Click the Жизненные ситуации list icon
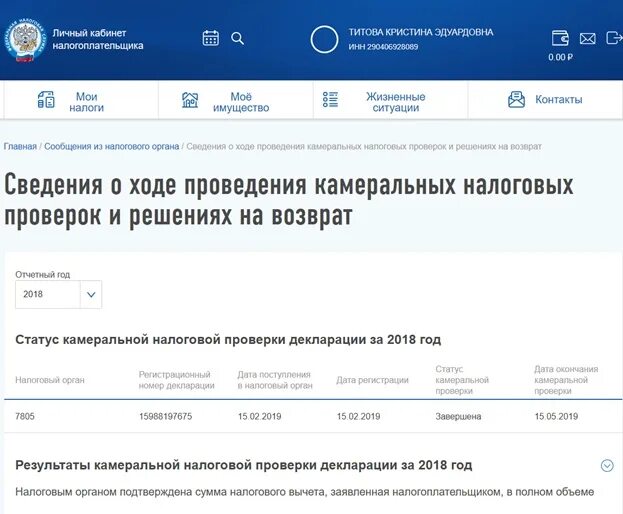The width and height of the screenshot is (623, 514). (x=330, y=99)
